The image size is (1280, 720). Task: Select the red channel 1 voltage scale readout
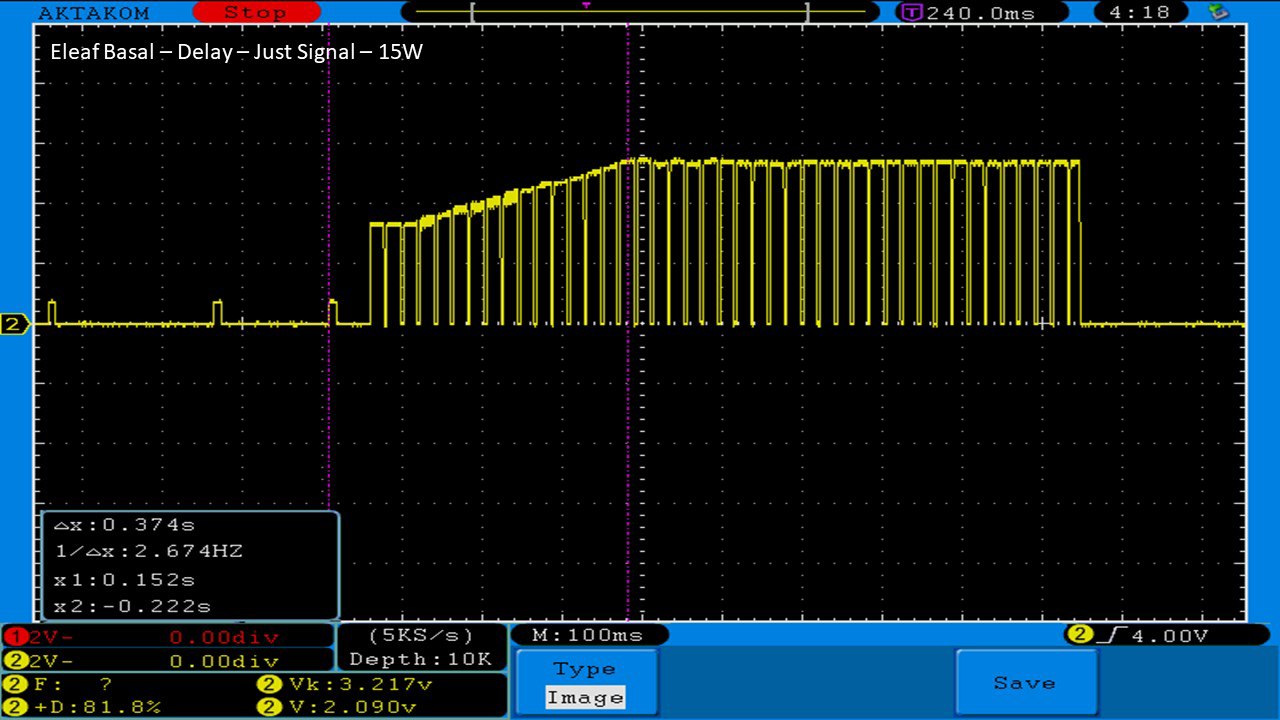tap(167, 637)
